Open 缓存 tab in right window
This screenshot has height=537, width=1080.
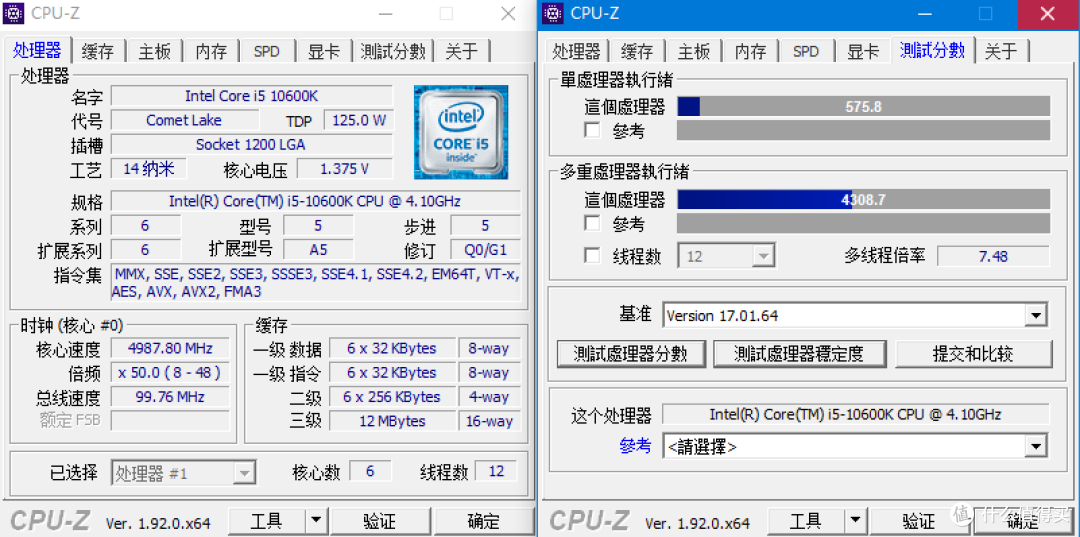point(637,52)
